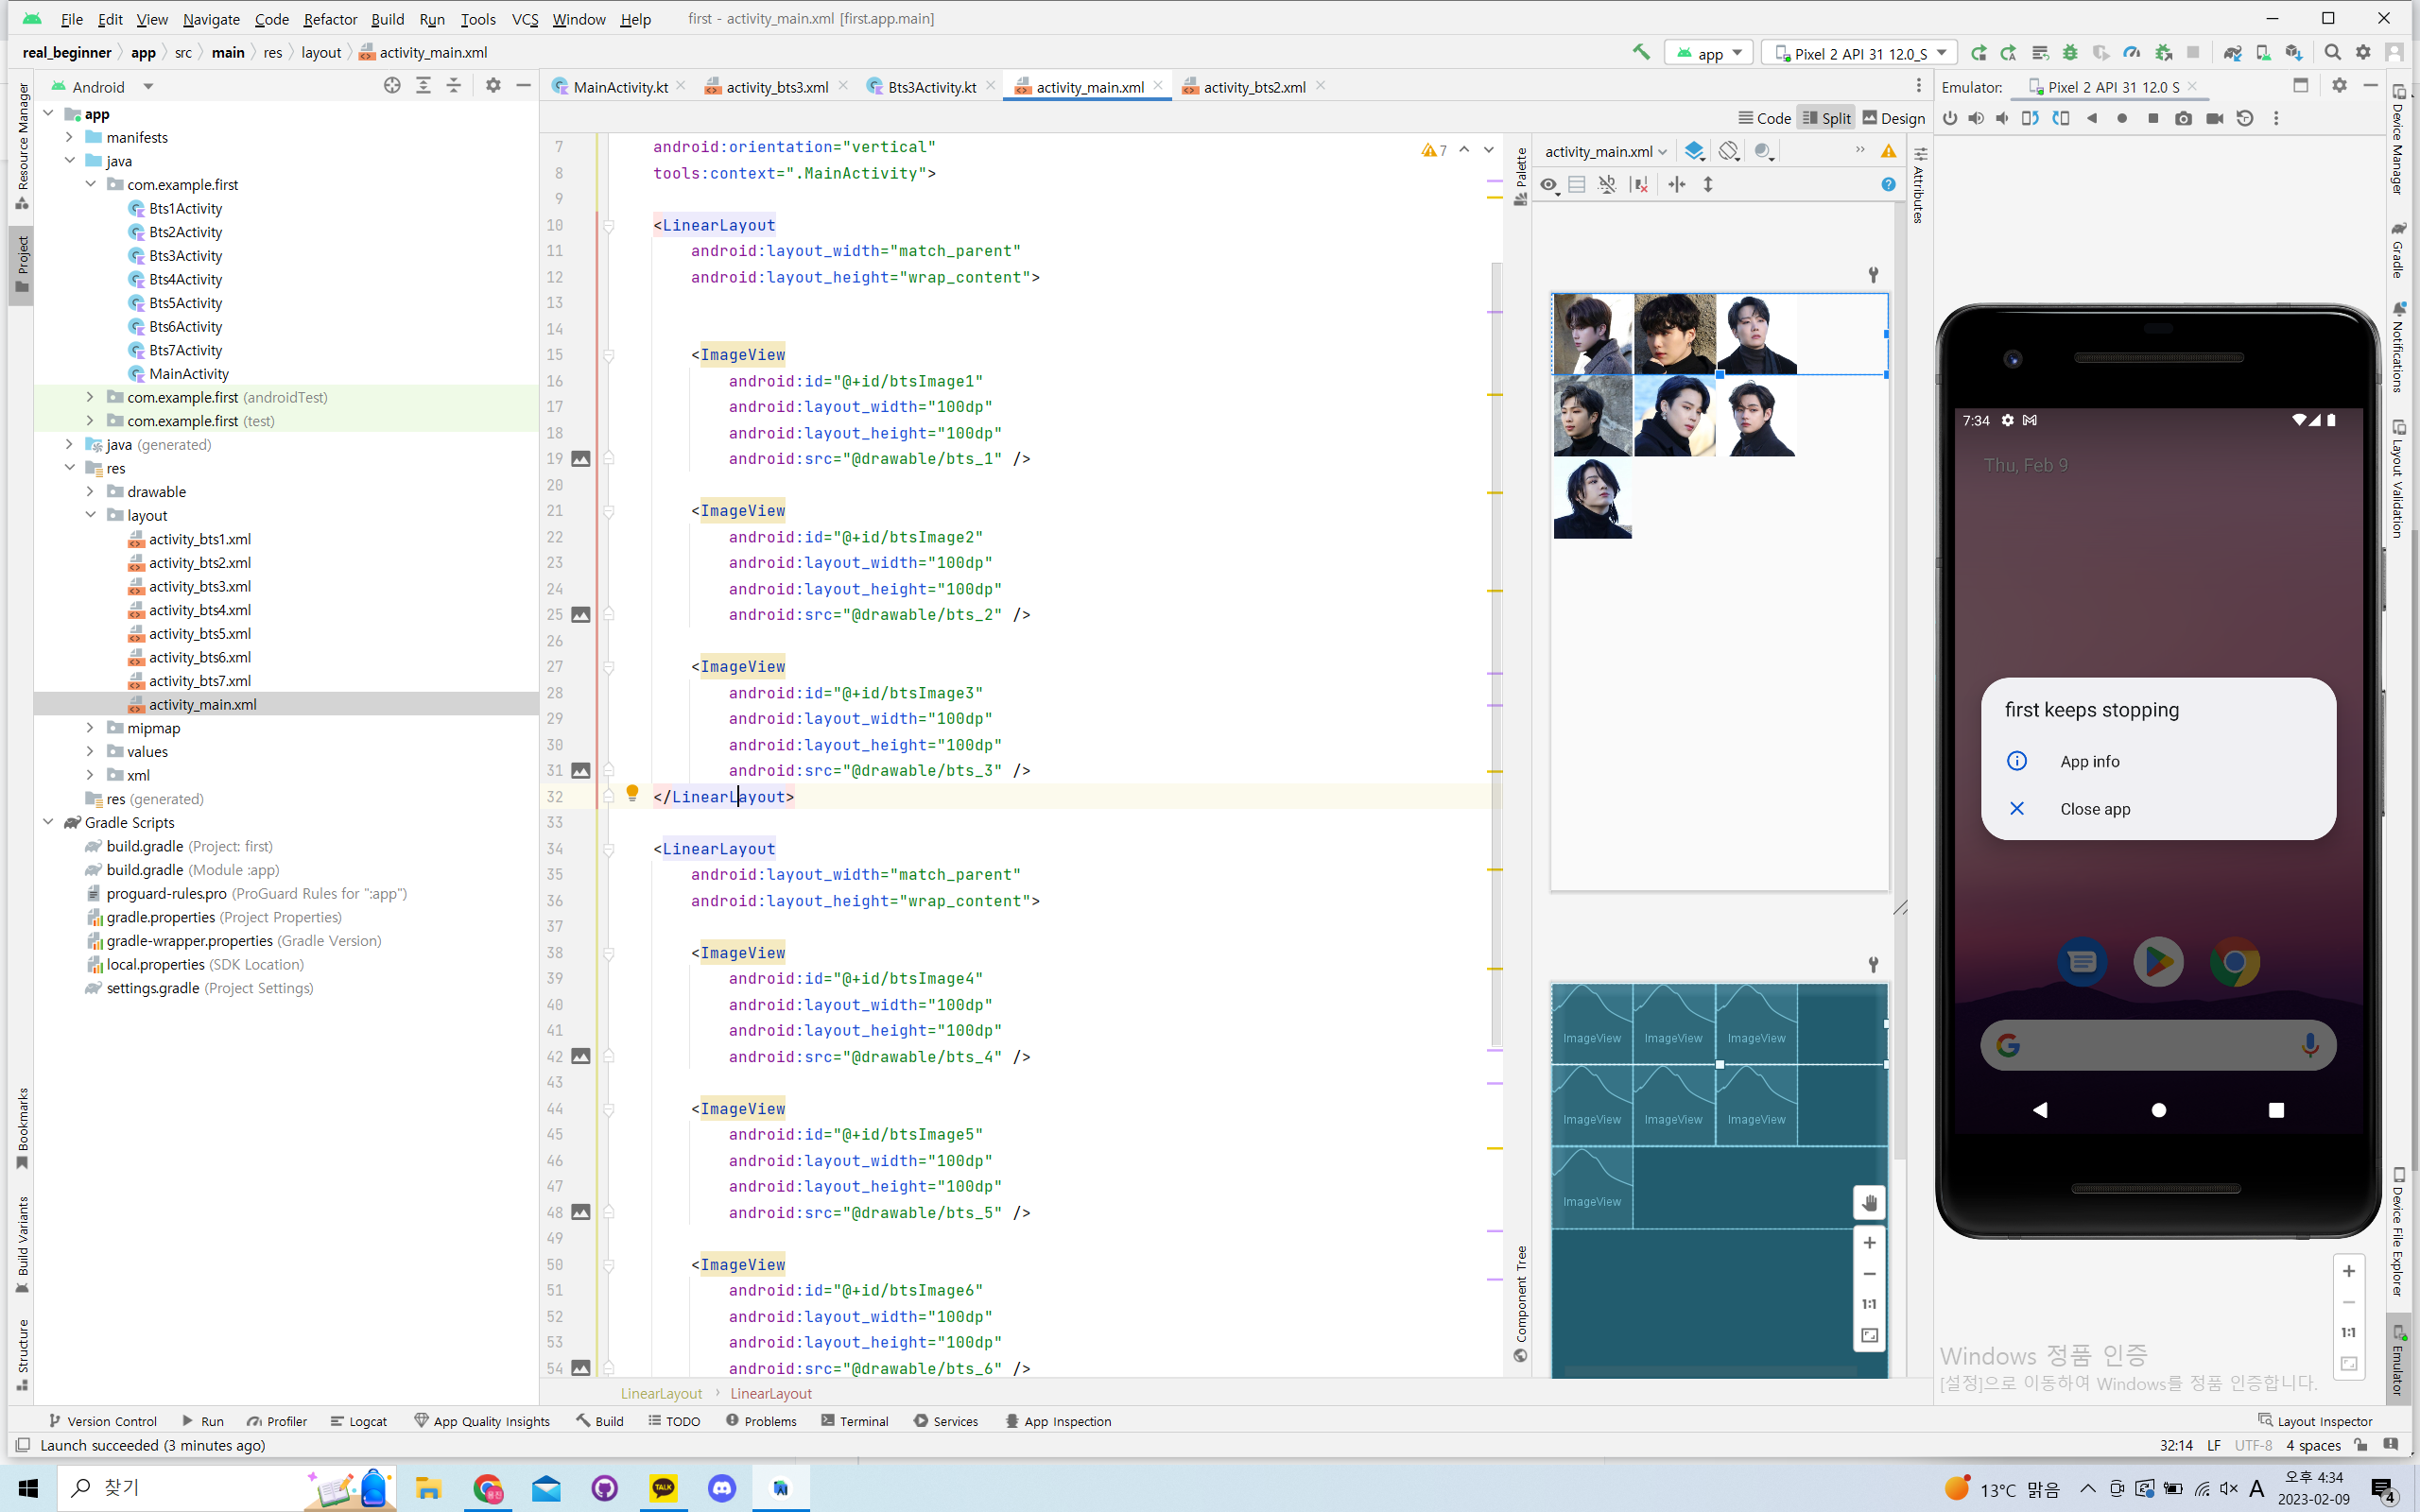Viewport: 2420px width, 1512px height.
Task: Toggle the Hide baseline text icon
Action: tap(1607, 184)
